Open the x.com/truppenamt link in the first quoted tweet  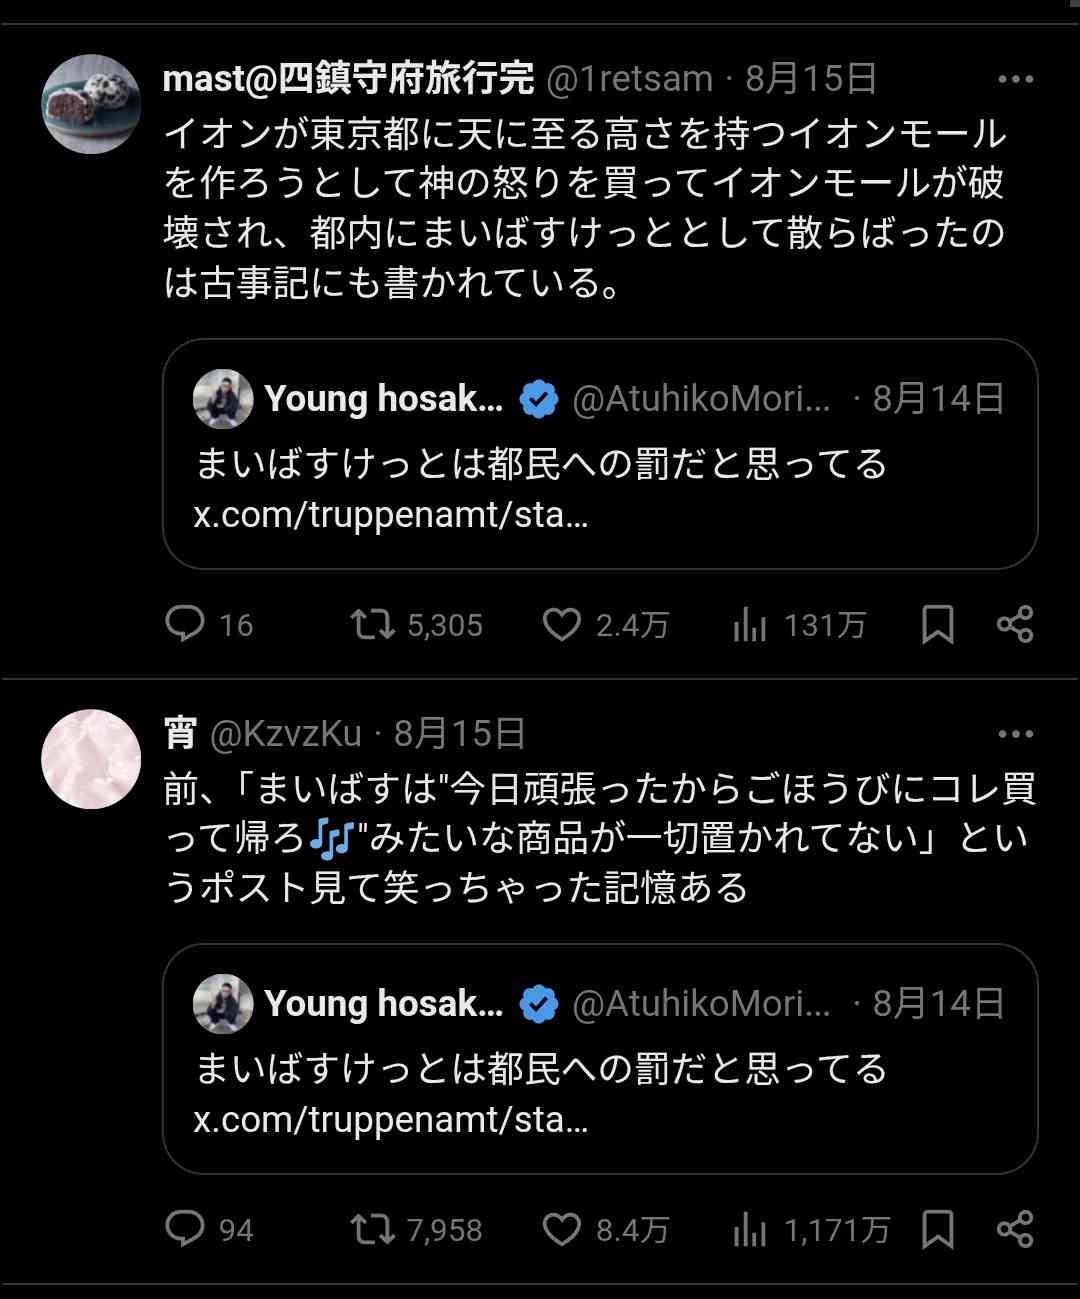[391, 516]
